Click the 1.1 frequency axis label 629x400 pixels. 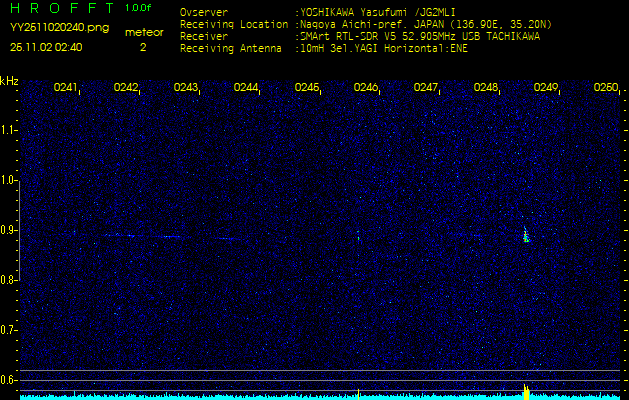(x=9, y=130)
